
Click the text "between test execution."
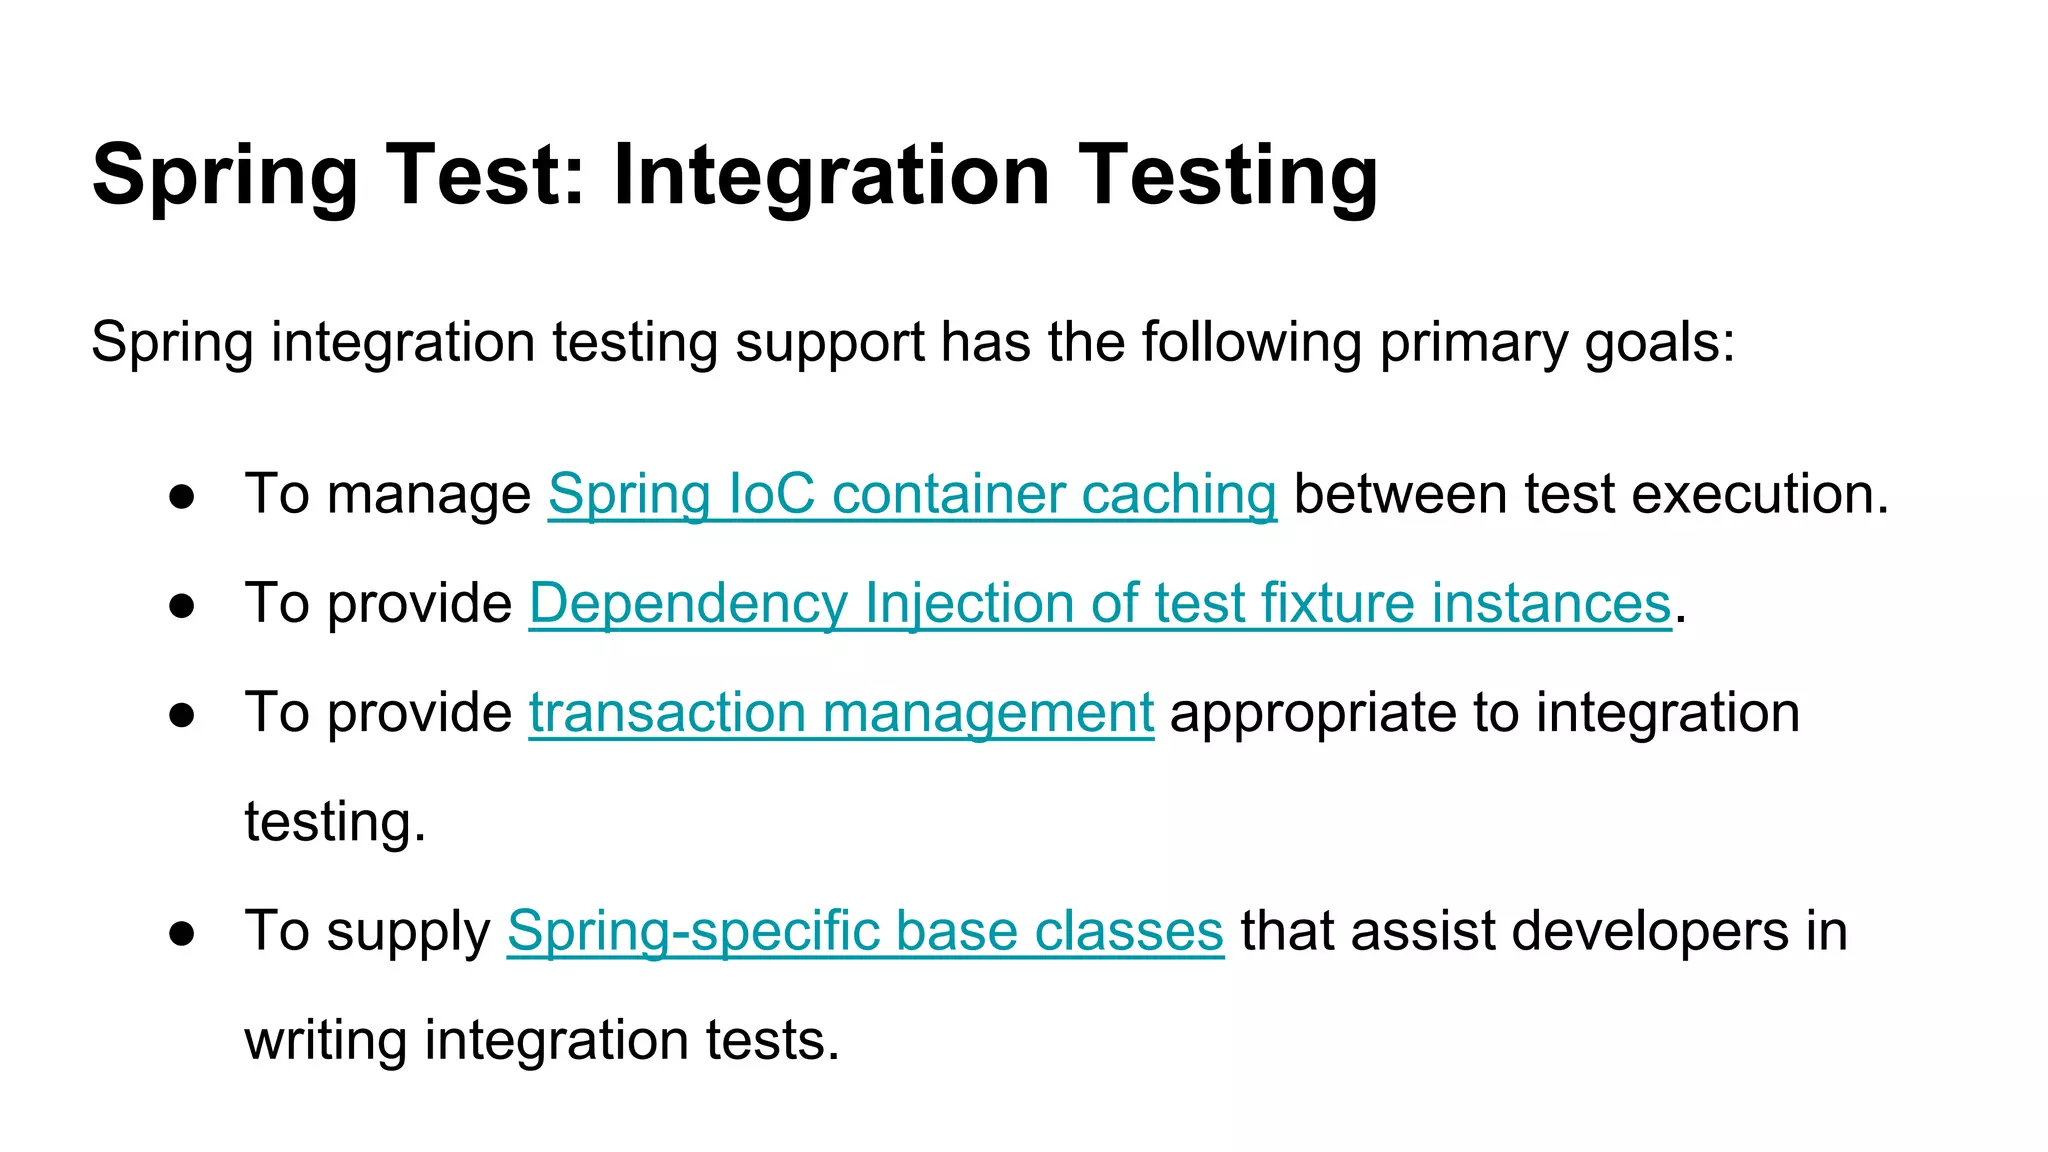click(x=1591, y=494)
